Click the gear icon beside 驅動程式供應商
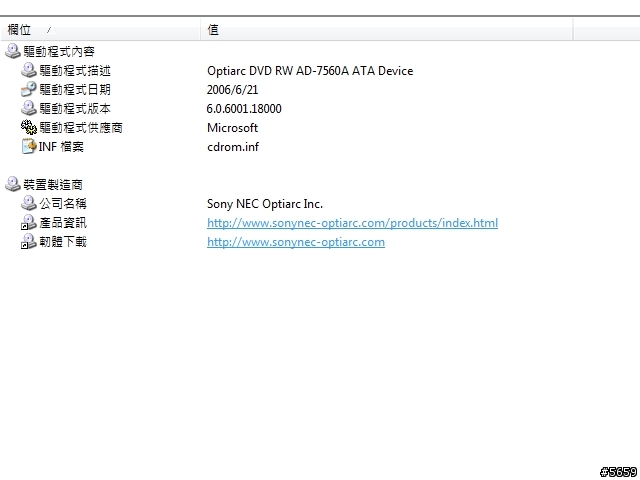Viewport: 640px width, 480px height. click(29, 127)
